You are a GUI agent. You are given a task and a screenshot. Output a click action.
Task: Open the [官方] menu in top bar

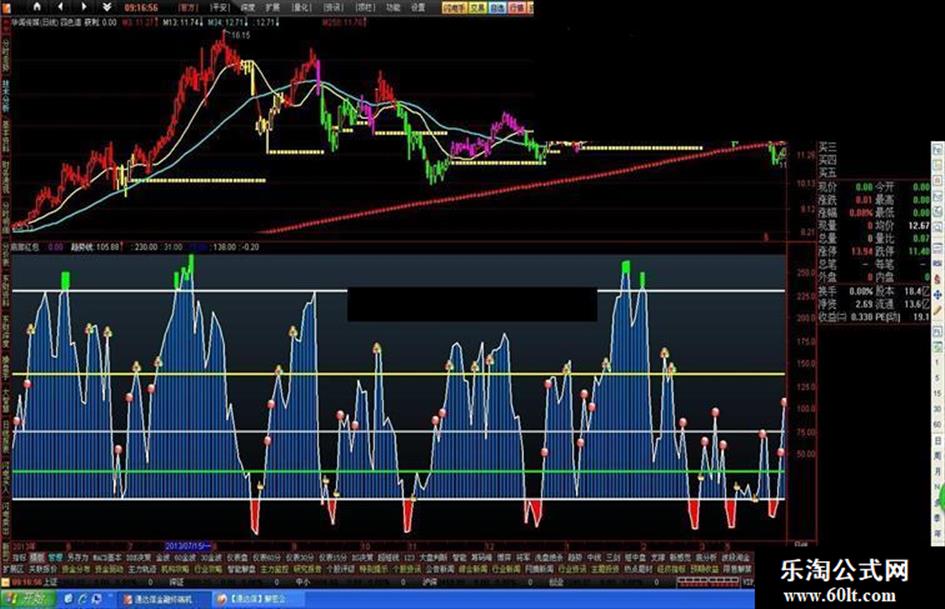pos(186,7)
